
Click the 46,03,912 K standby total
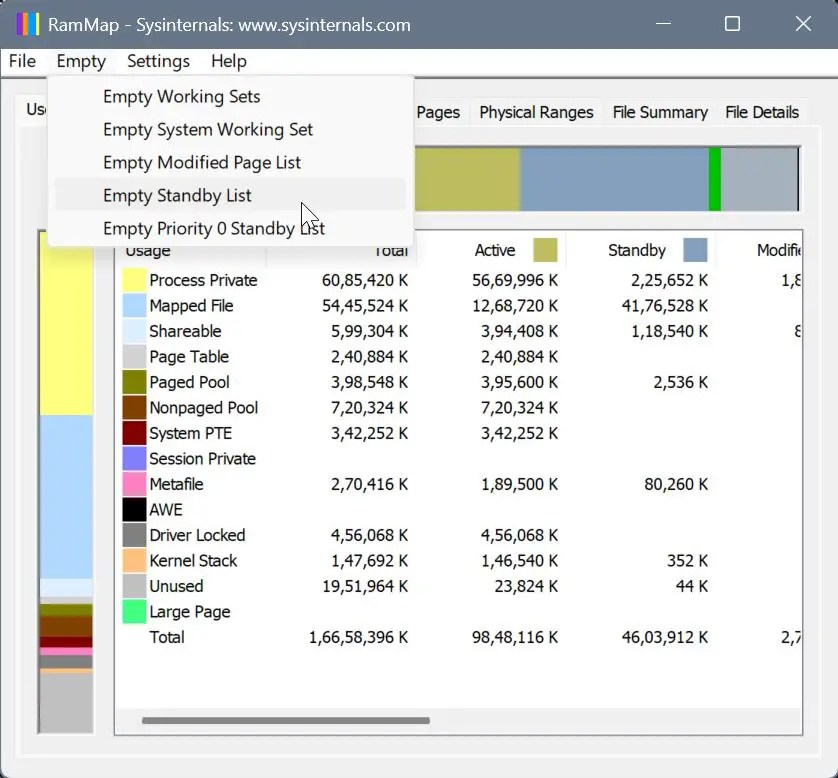click(x=664, y=637)
